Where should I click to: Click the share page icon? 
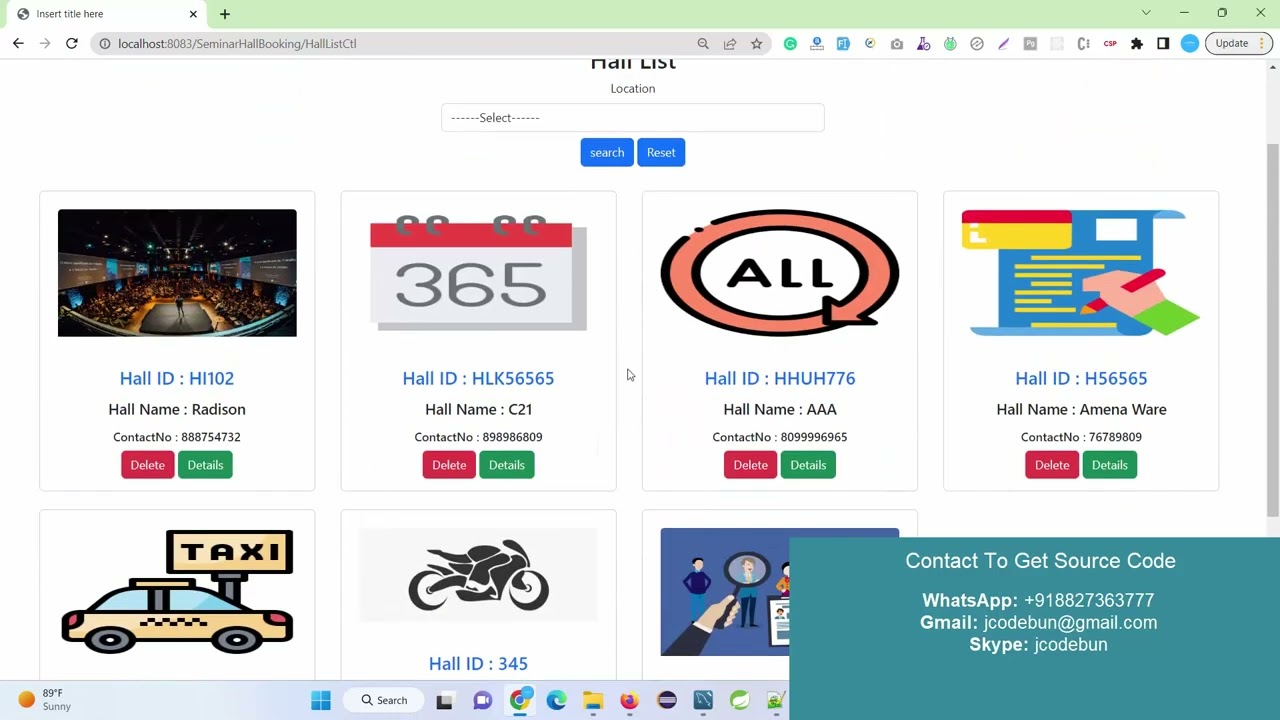[x=730, y=43]
